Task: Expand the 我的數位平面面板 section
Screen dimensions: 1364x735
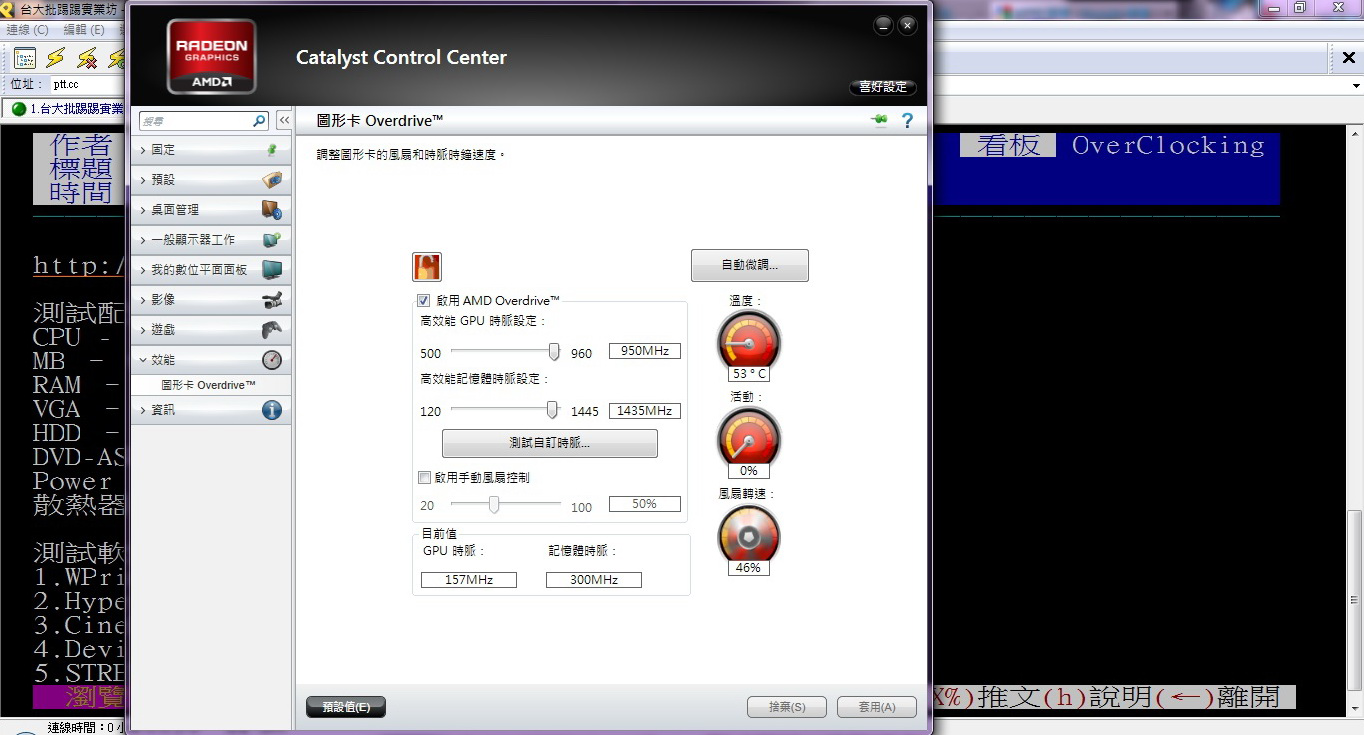Action: [x=211, y=270]
